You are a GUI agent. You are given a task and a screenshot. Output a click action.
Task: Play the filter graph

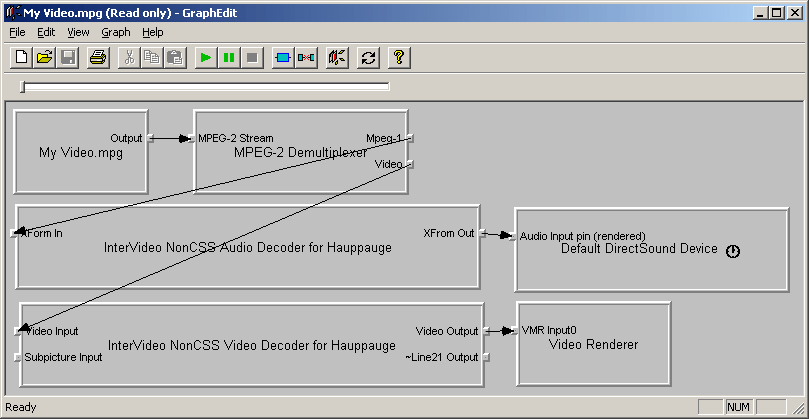tap(206, 57)
